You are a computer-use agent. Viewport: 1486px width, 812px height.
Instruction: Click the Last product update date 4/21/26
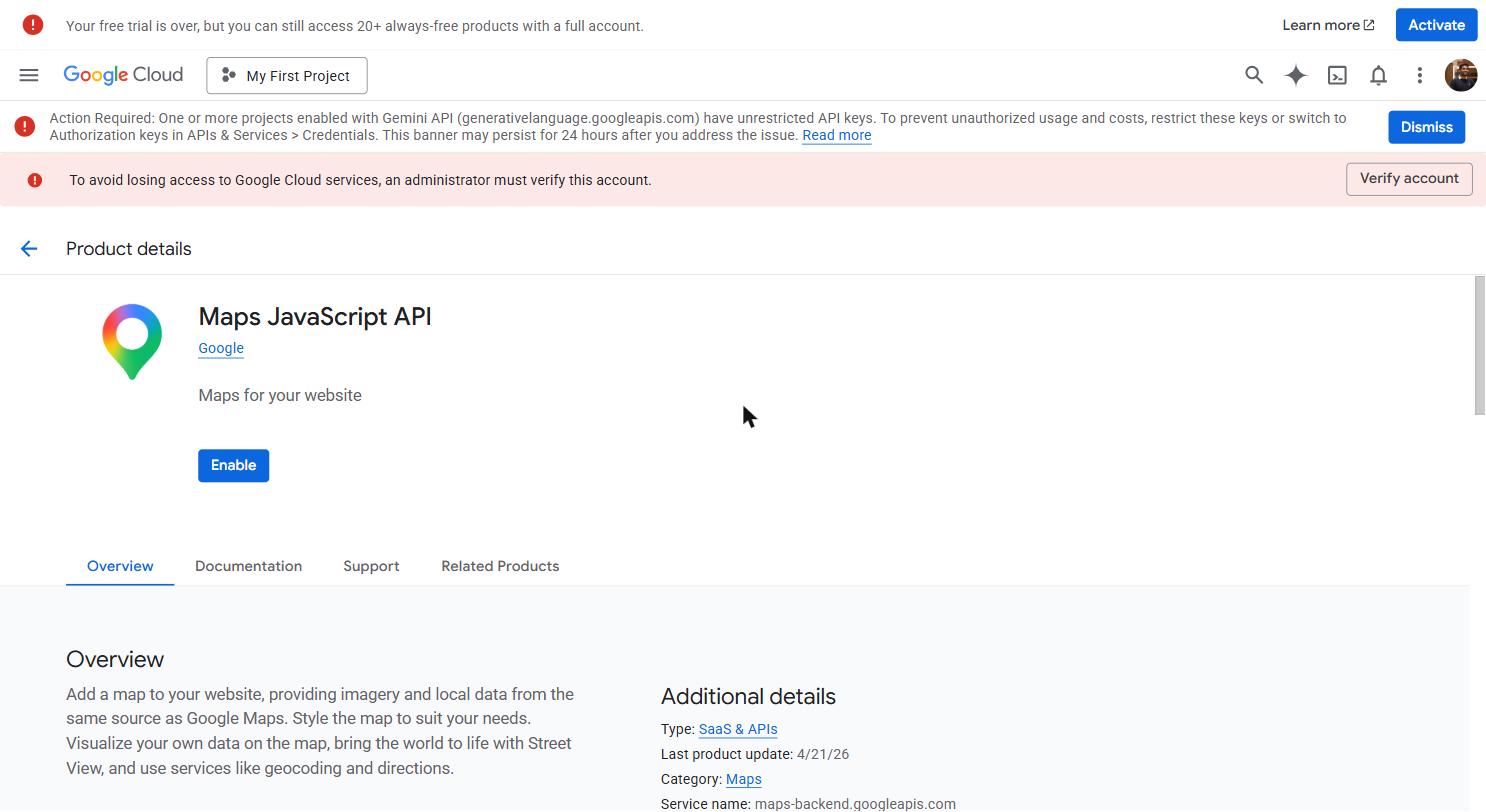tap(823, 754)
